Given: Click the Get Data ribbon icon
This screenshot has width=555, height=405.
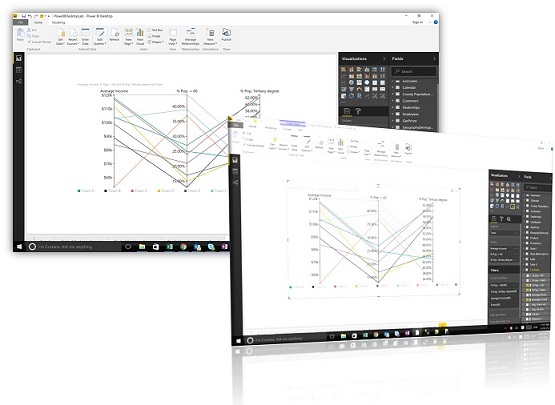Looking at the screenshot, I should click(x=61, y=37).
